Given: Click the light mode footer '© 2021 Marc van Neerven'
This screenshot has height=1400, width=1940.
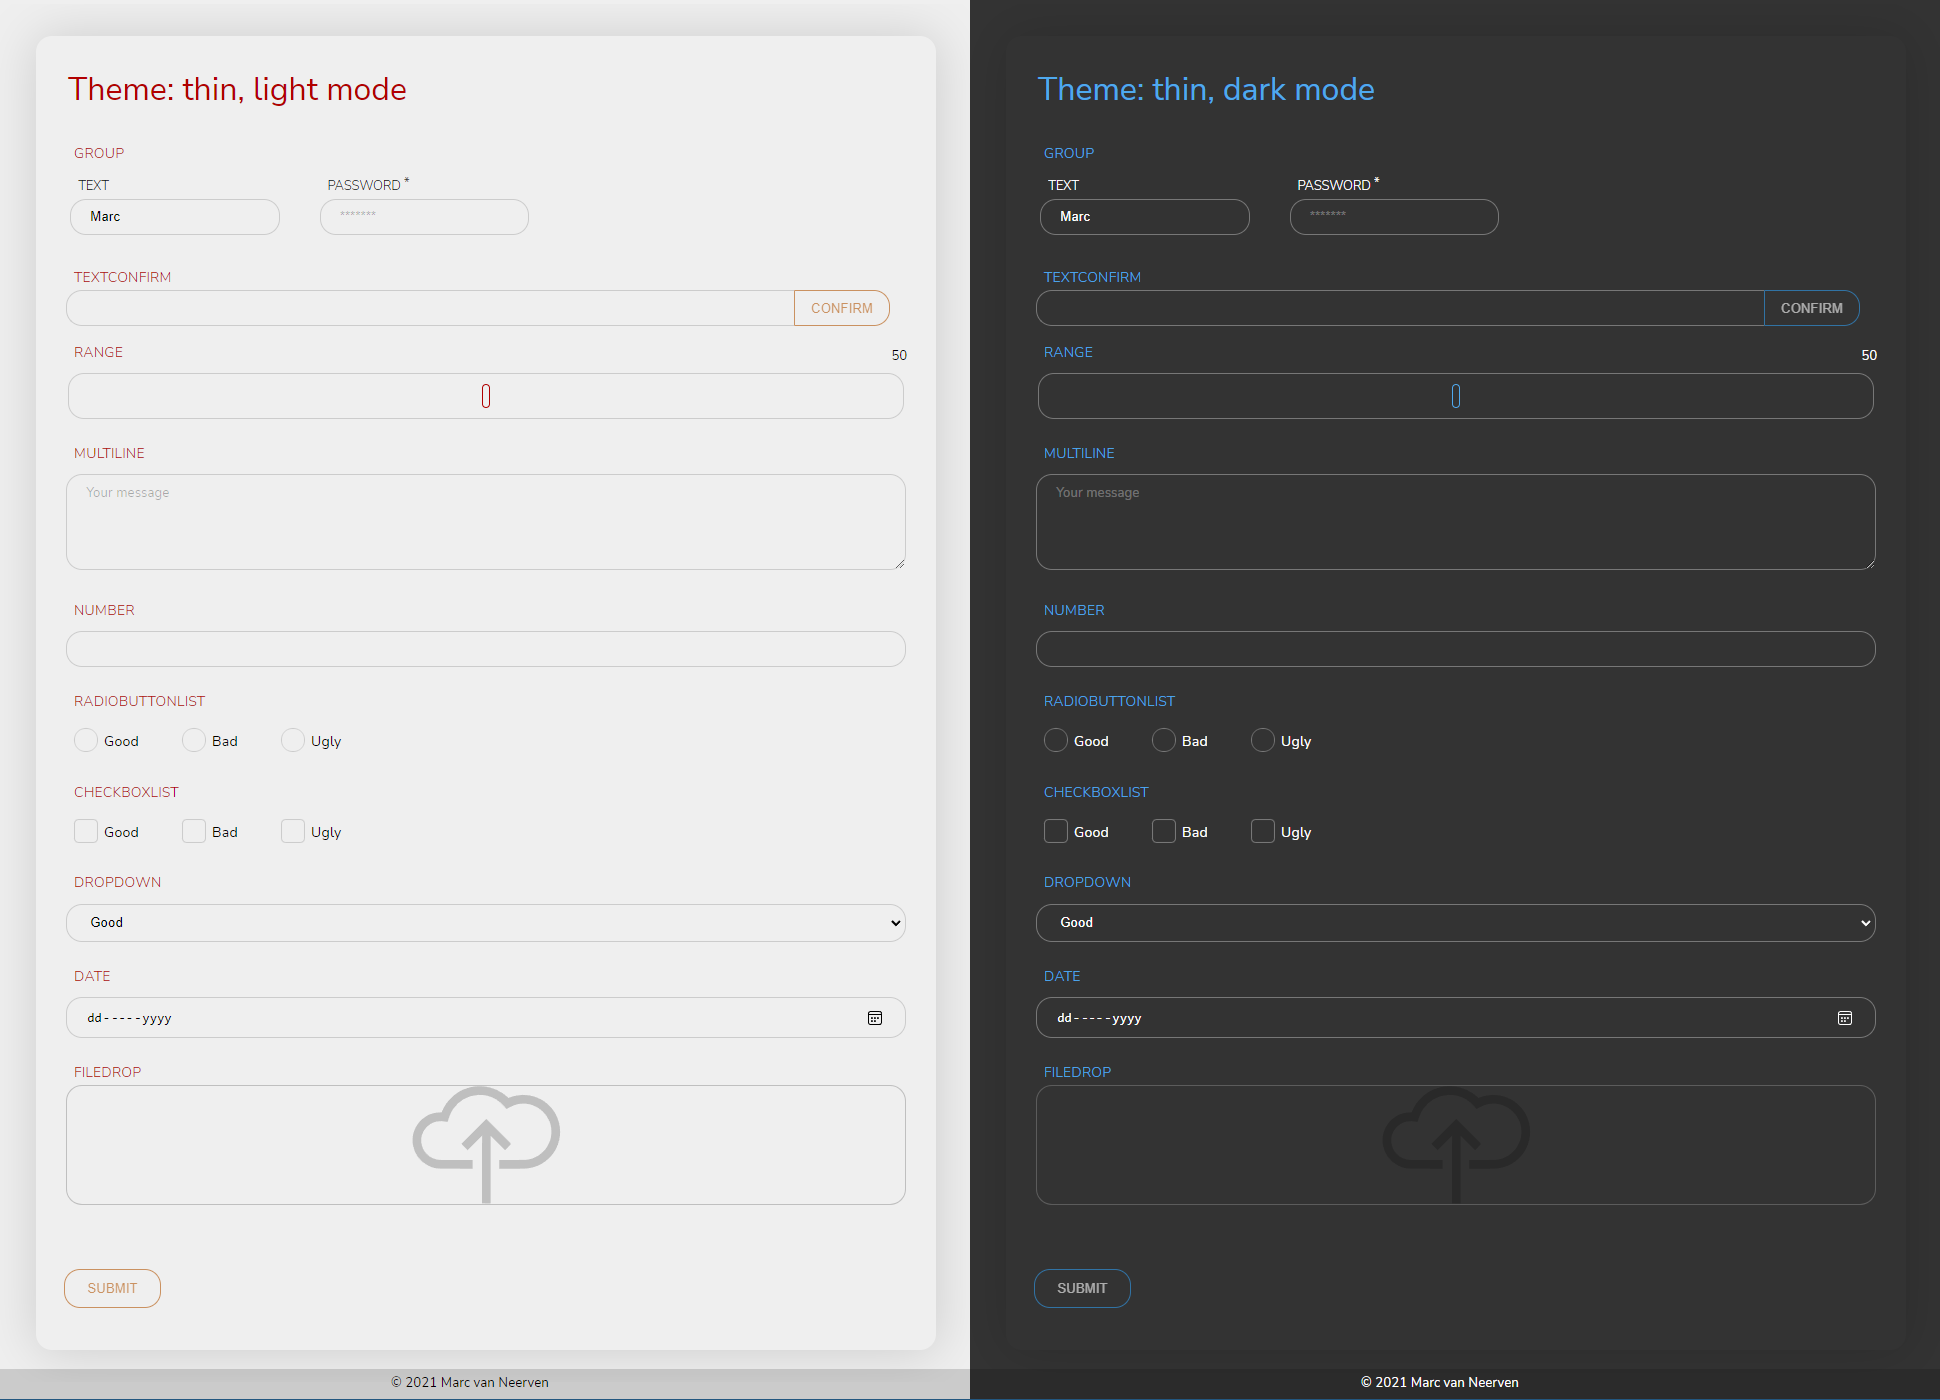Looking at the screenshot, I should [x=470, y=1382].
